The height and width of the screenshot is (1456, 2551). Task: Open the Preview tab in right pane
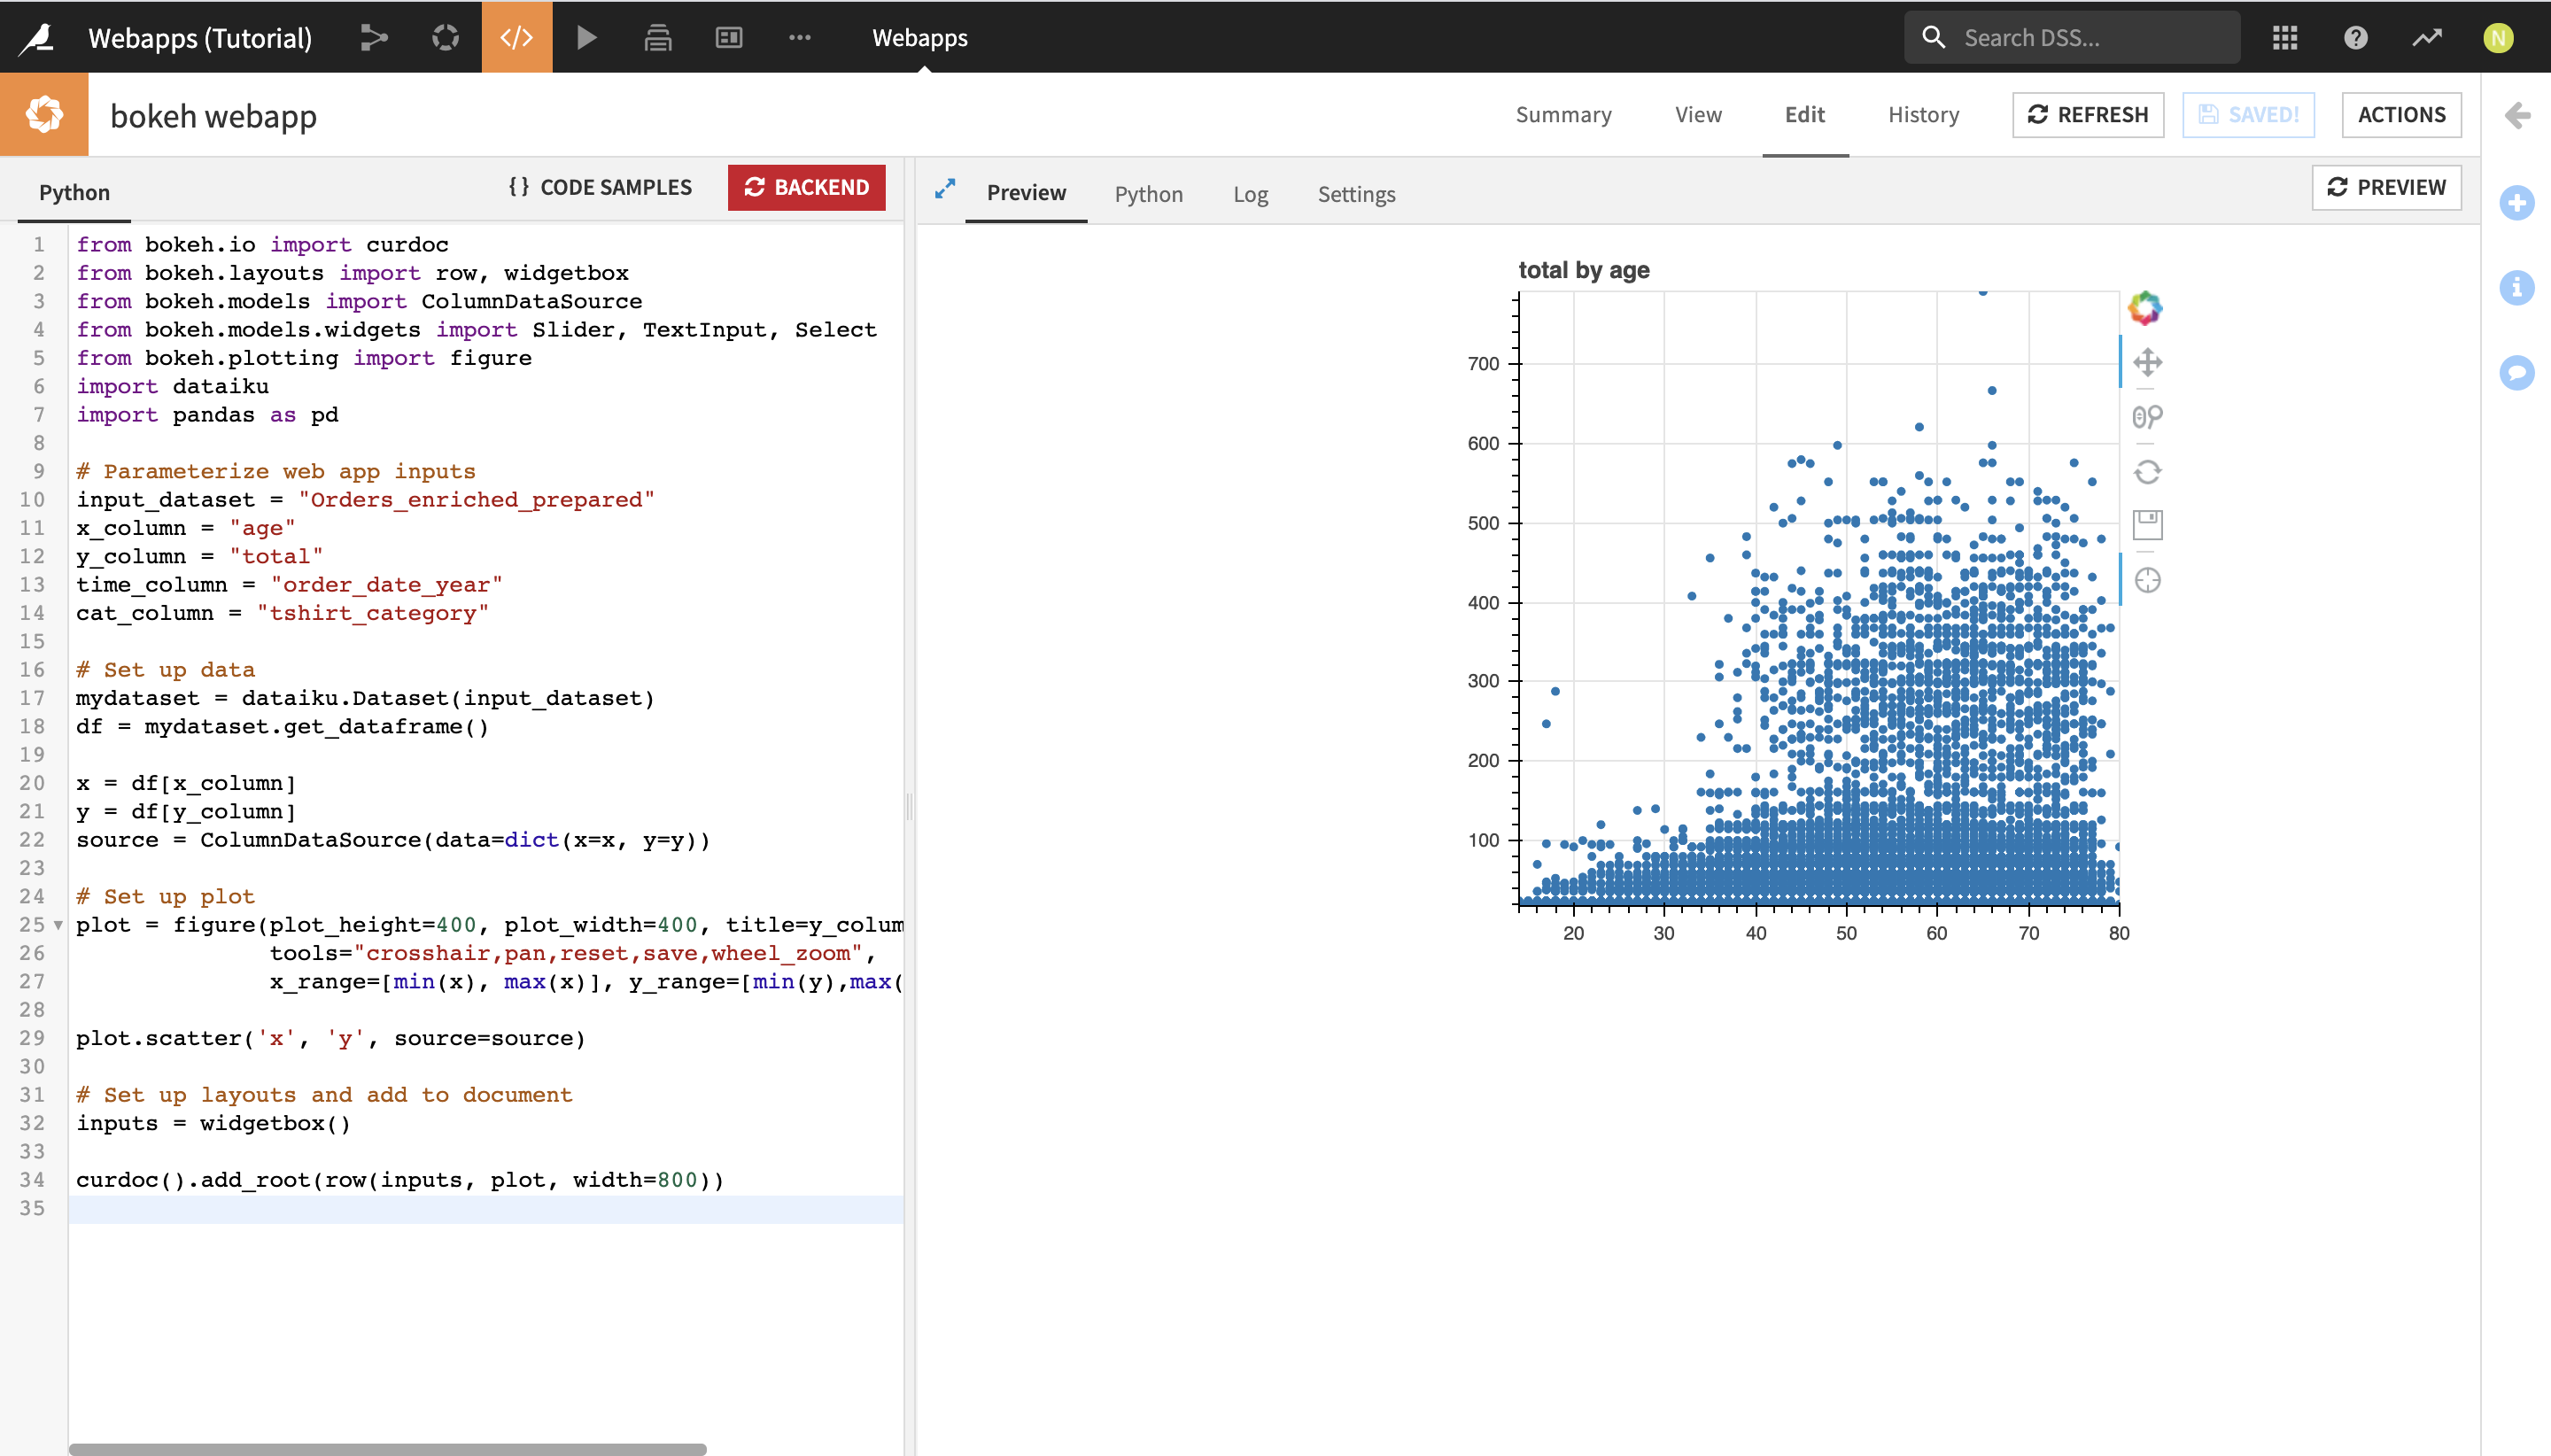pyautogui.click(x=1027, y=193)
